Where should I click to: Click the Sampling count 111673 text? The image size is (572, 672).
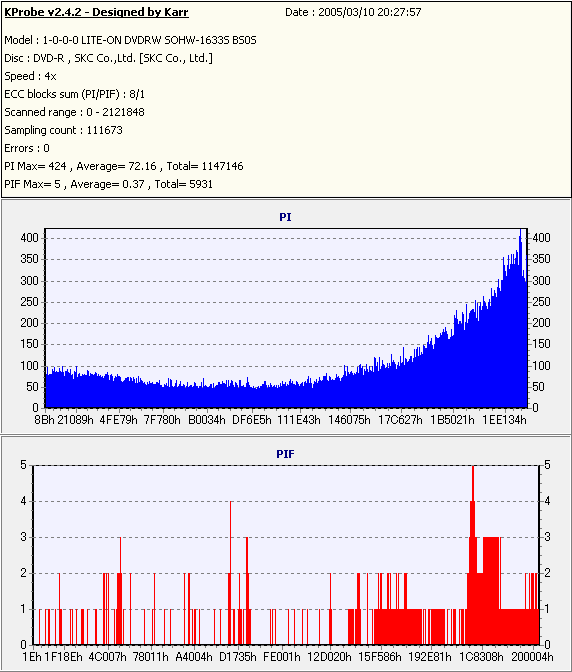coord(63,130)
